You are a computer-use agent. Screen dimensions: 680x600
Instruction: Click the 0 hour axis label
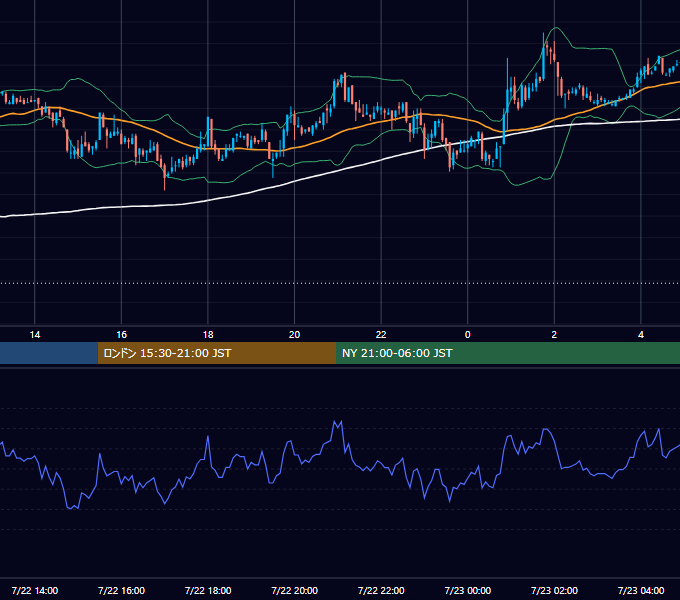coord(468,335)
